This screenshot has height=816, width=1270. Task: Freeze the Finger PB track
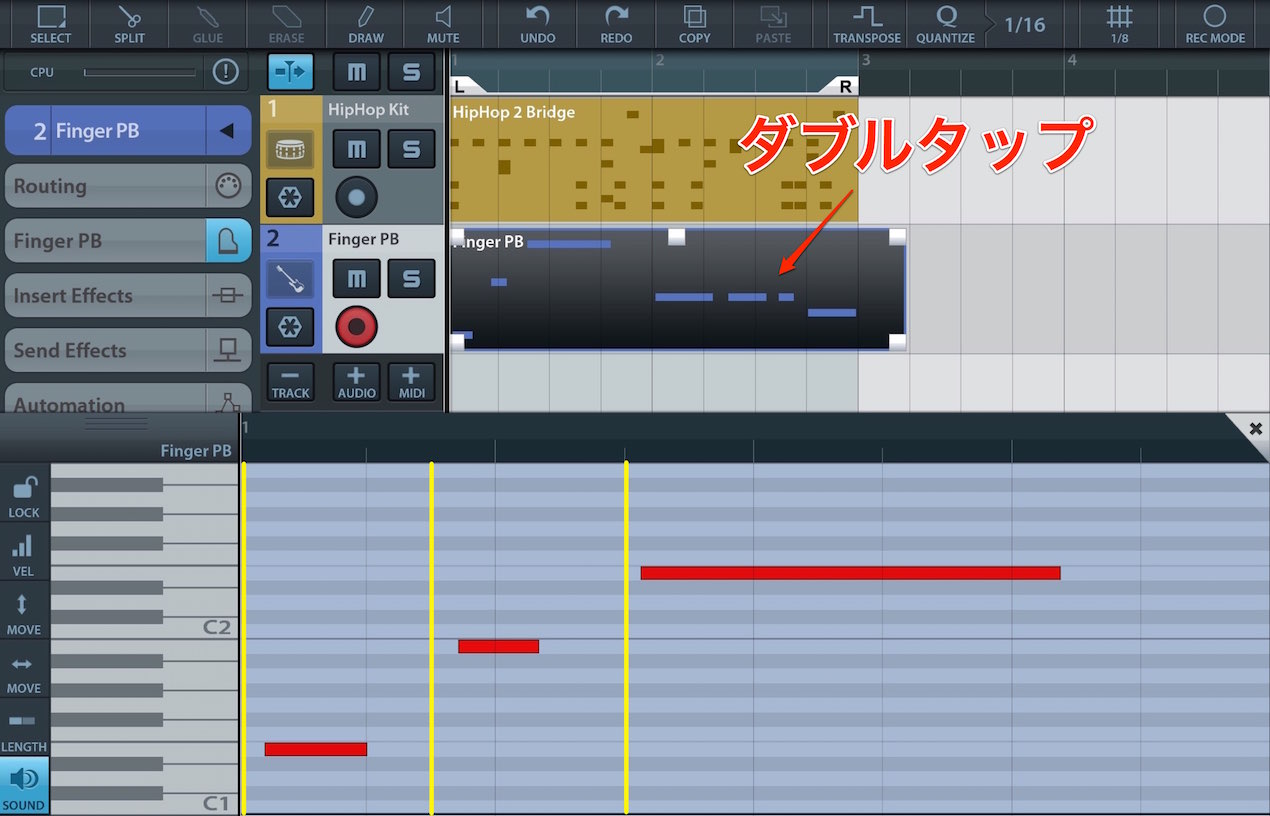pyautogui.click(x=290, y=327)
